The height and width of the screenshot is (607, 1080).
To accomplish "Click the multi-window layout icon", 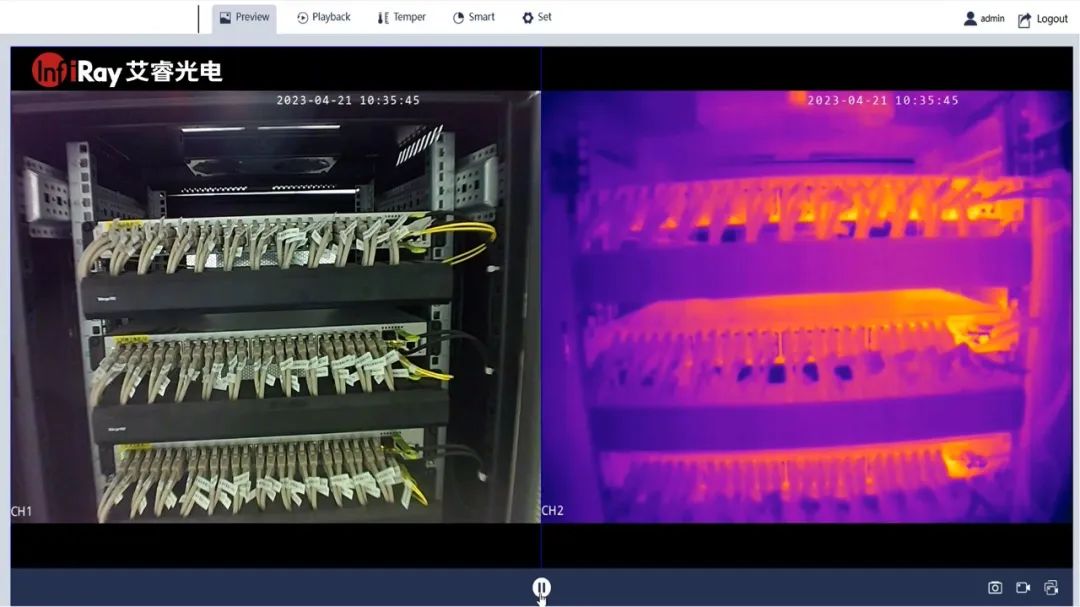I will [x=1051, y=588].
